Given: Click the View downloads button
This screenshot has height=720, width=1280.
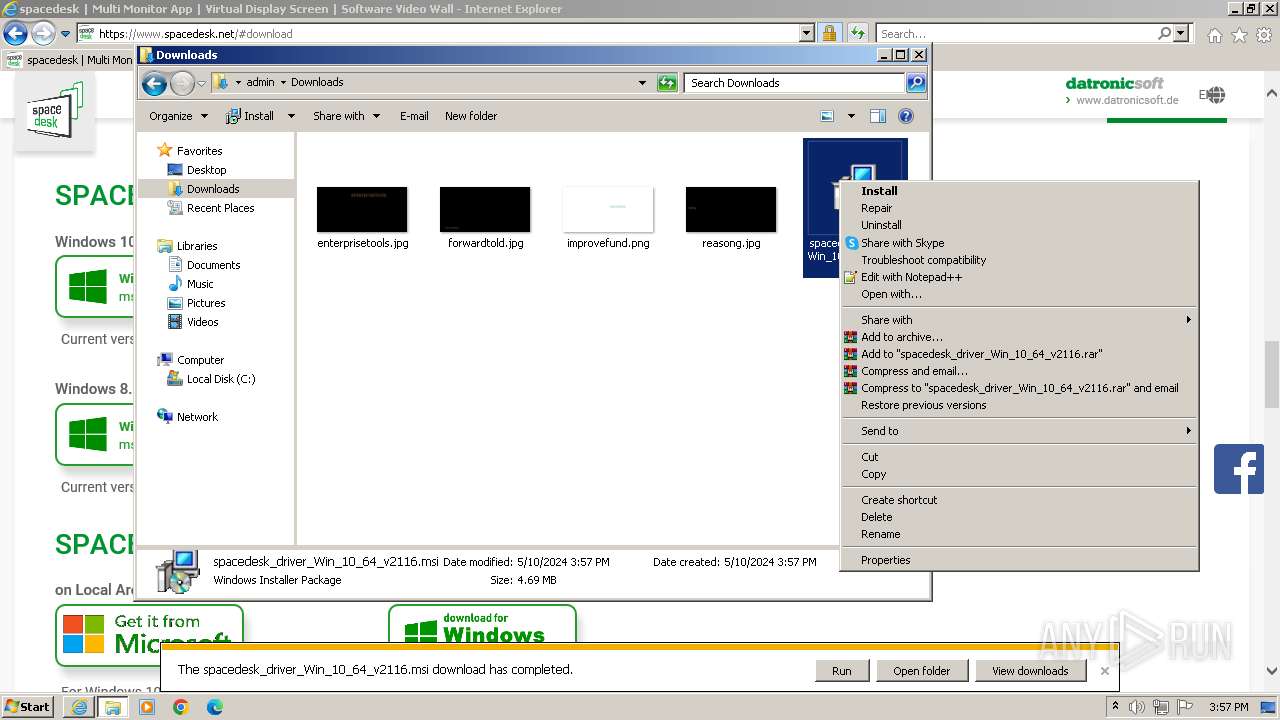Looking at the screenshot, I should point(1030,671).
